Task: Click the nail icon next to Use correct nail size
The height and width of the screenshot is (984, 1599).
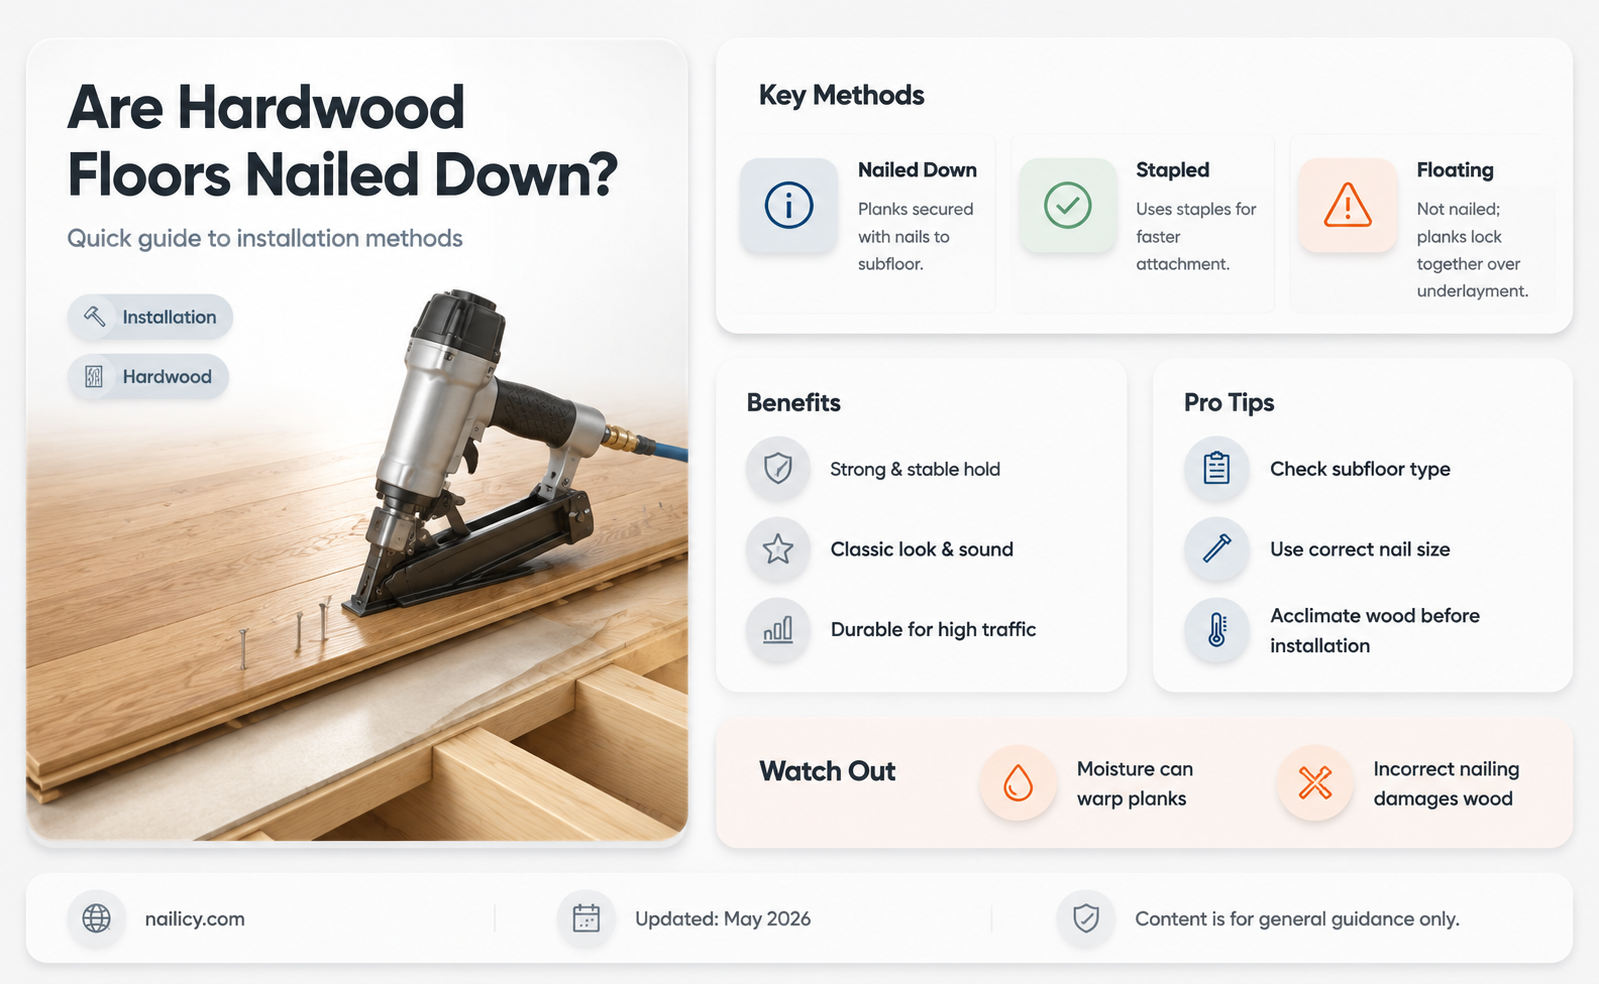Action: pos(1217,549)
